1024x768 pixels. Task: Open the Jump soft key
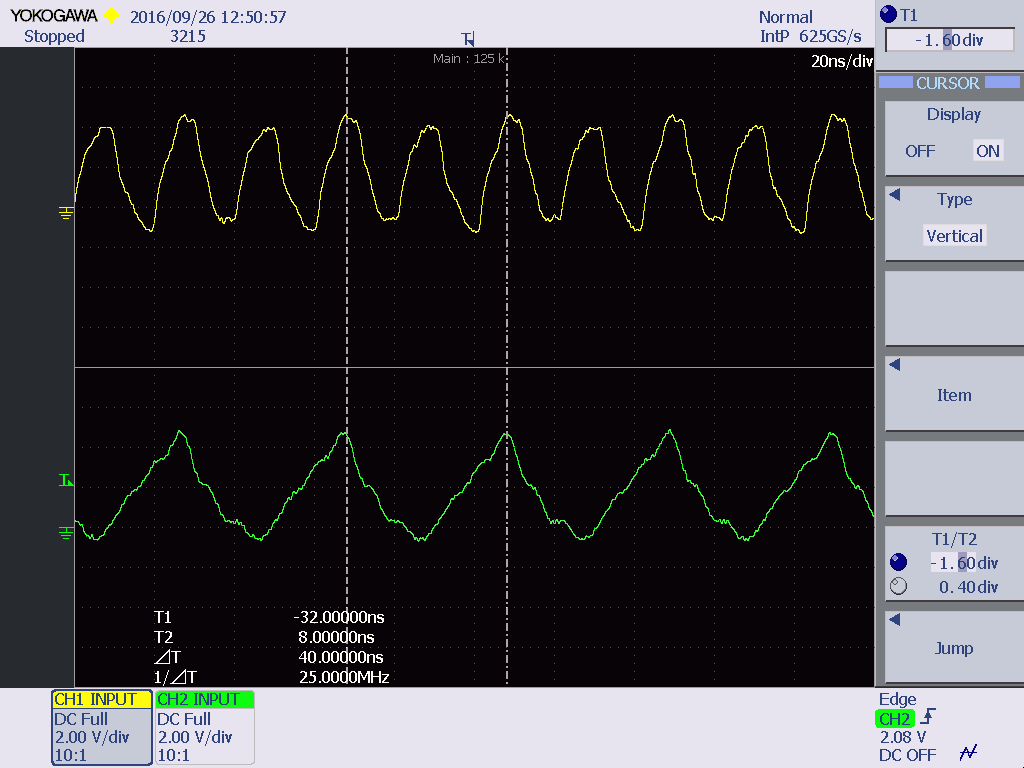tap(954, 648)
